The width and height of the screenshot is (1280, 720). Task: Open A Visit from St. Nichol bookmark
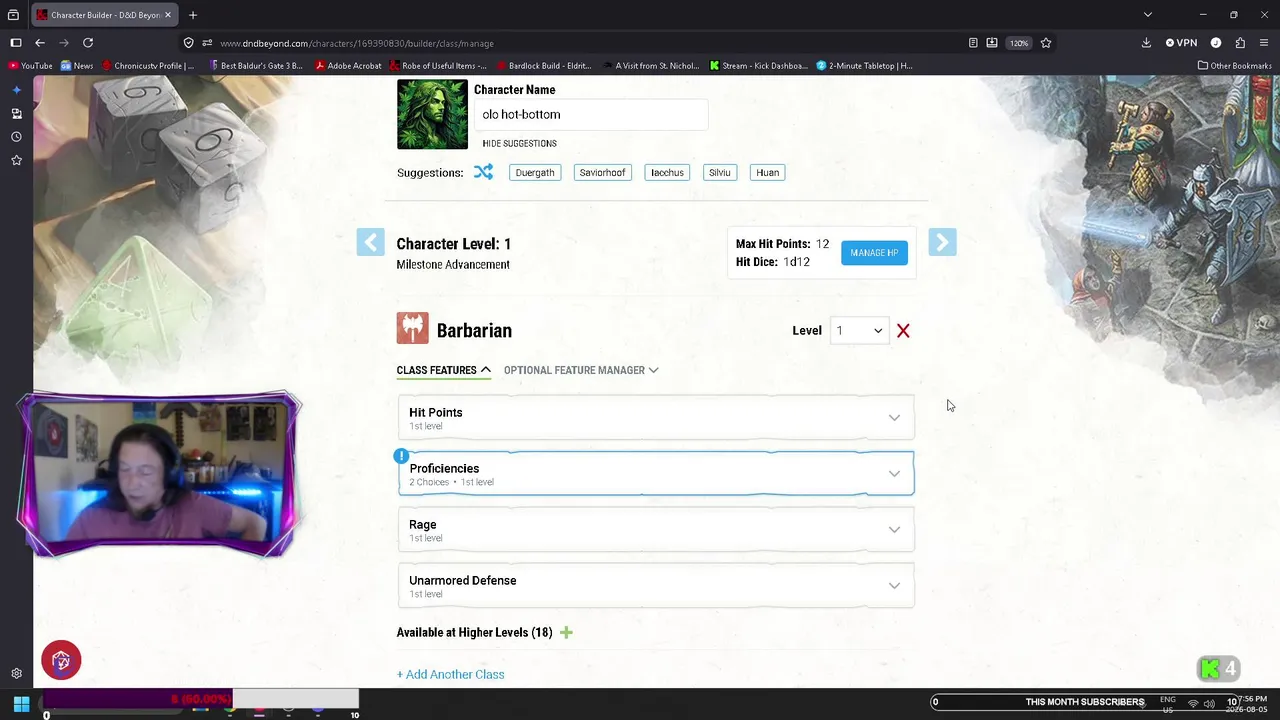pos(651,66)
